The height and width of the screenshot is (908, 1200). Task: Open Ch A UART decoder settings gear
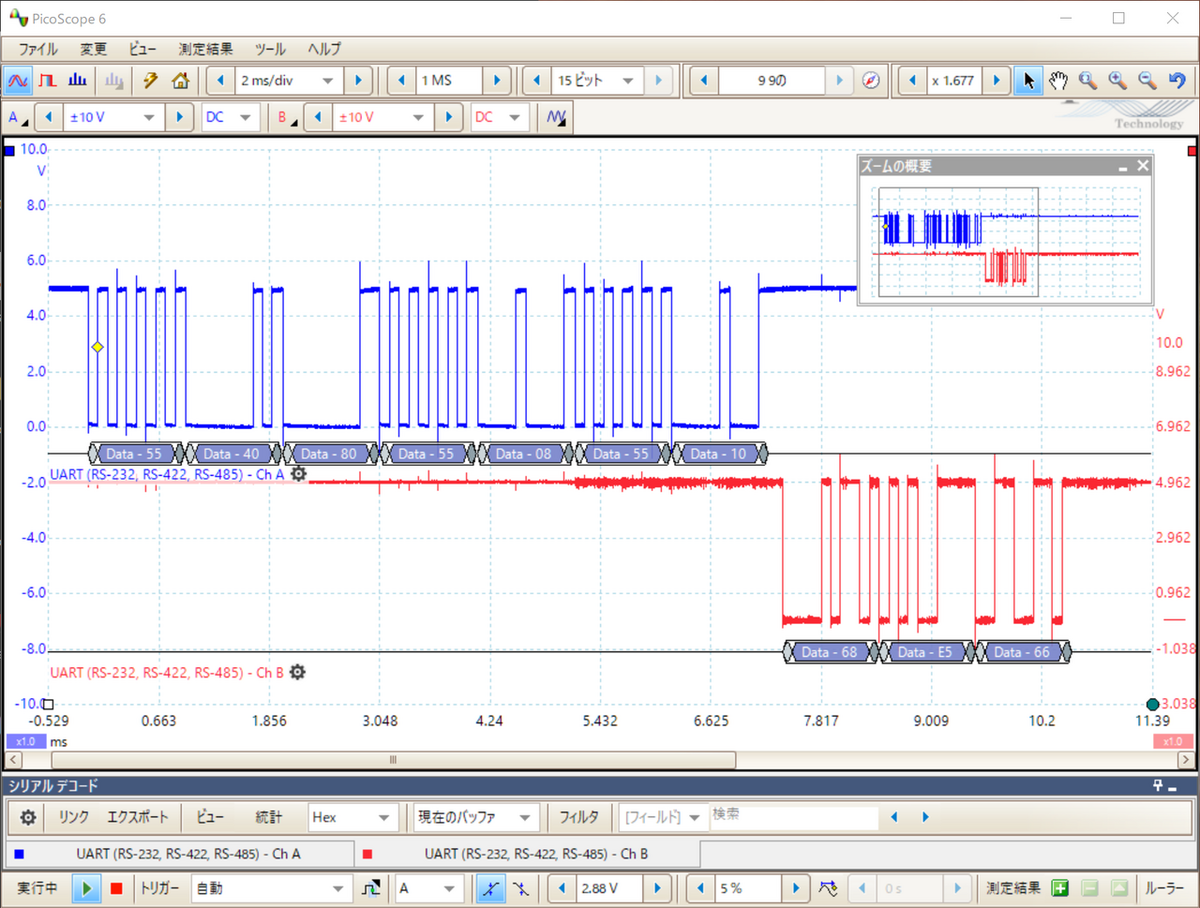tap(298, 474)
